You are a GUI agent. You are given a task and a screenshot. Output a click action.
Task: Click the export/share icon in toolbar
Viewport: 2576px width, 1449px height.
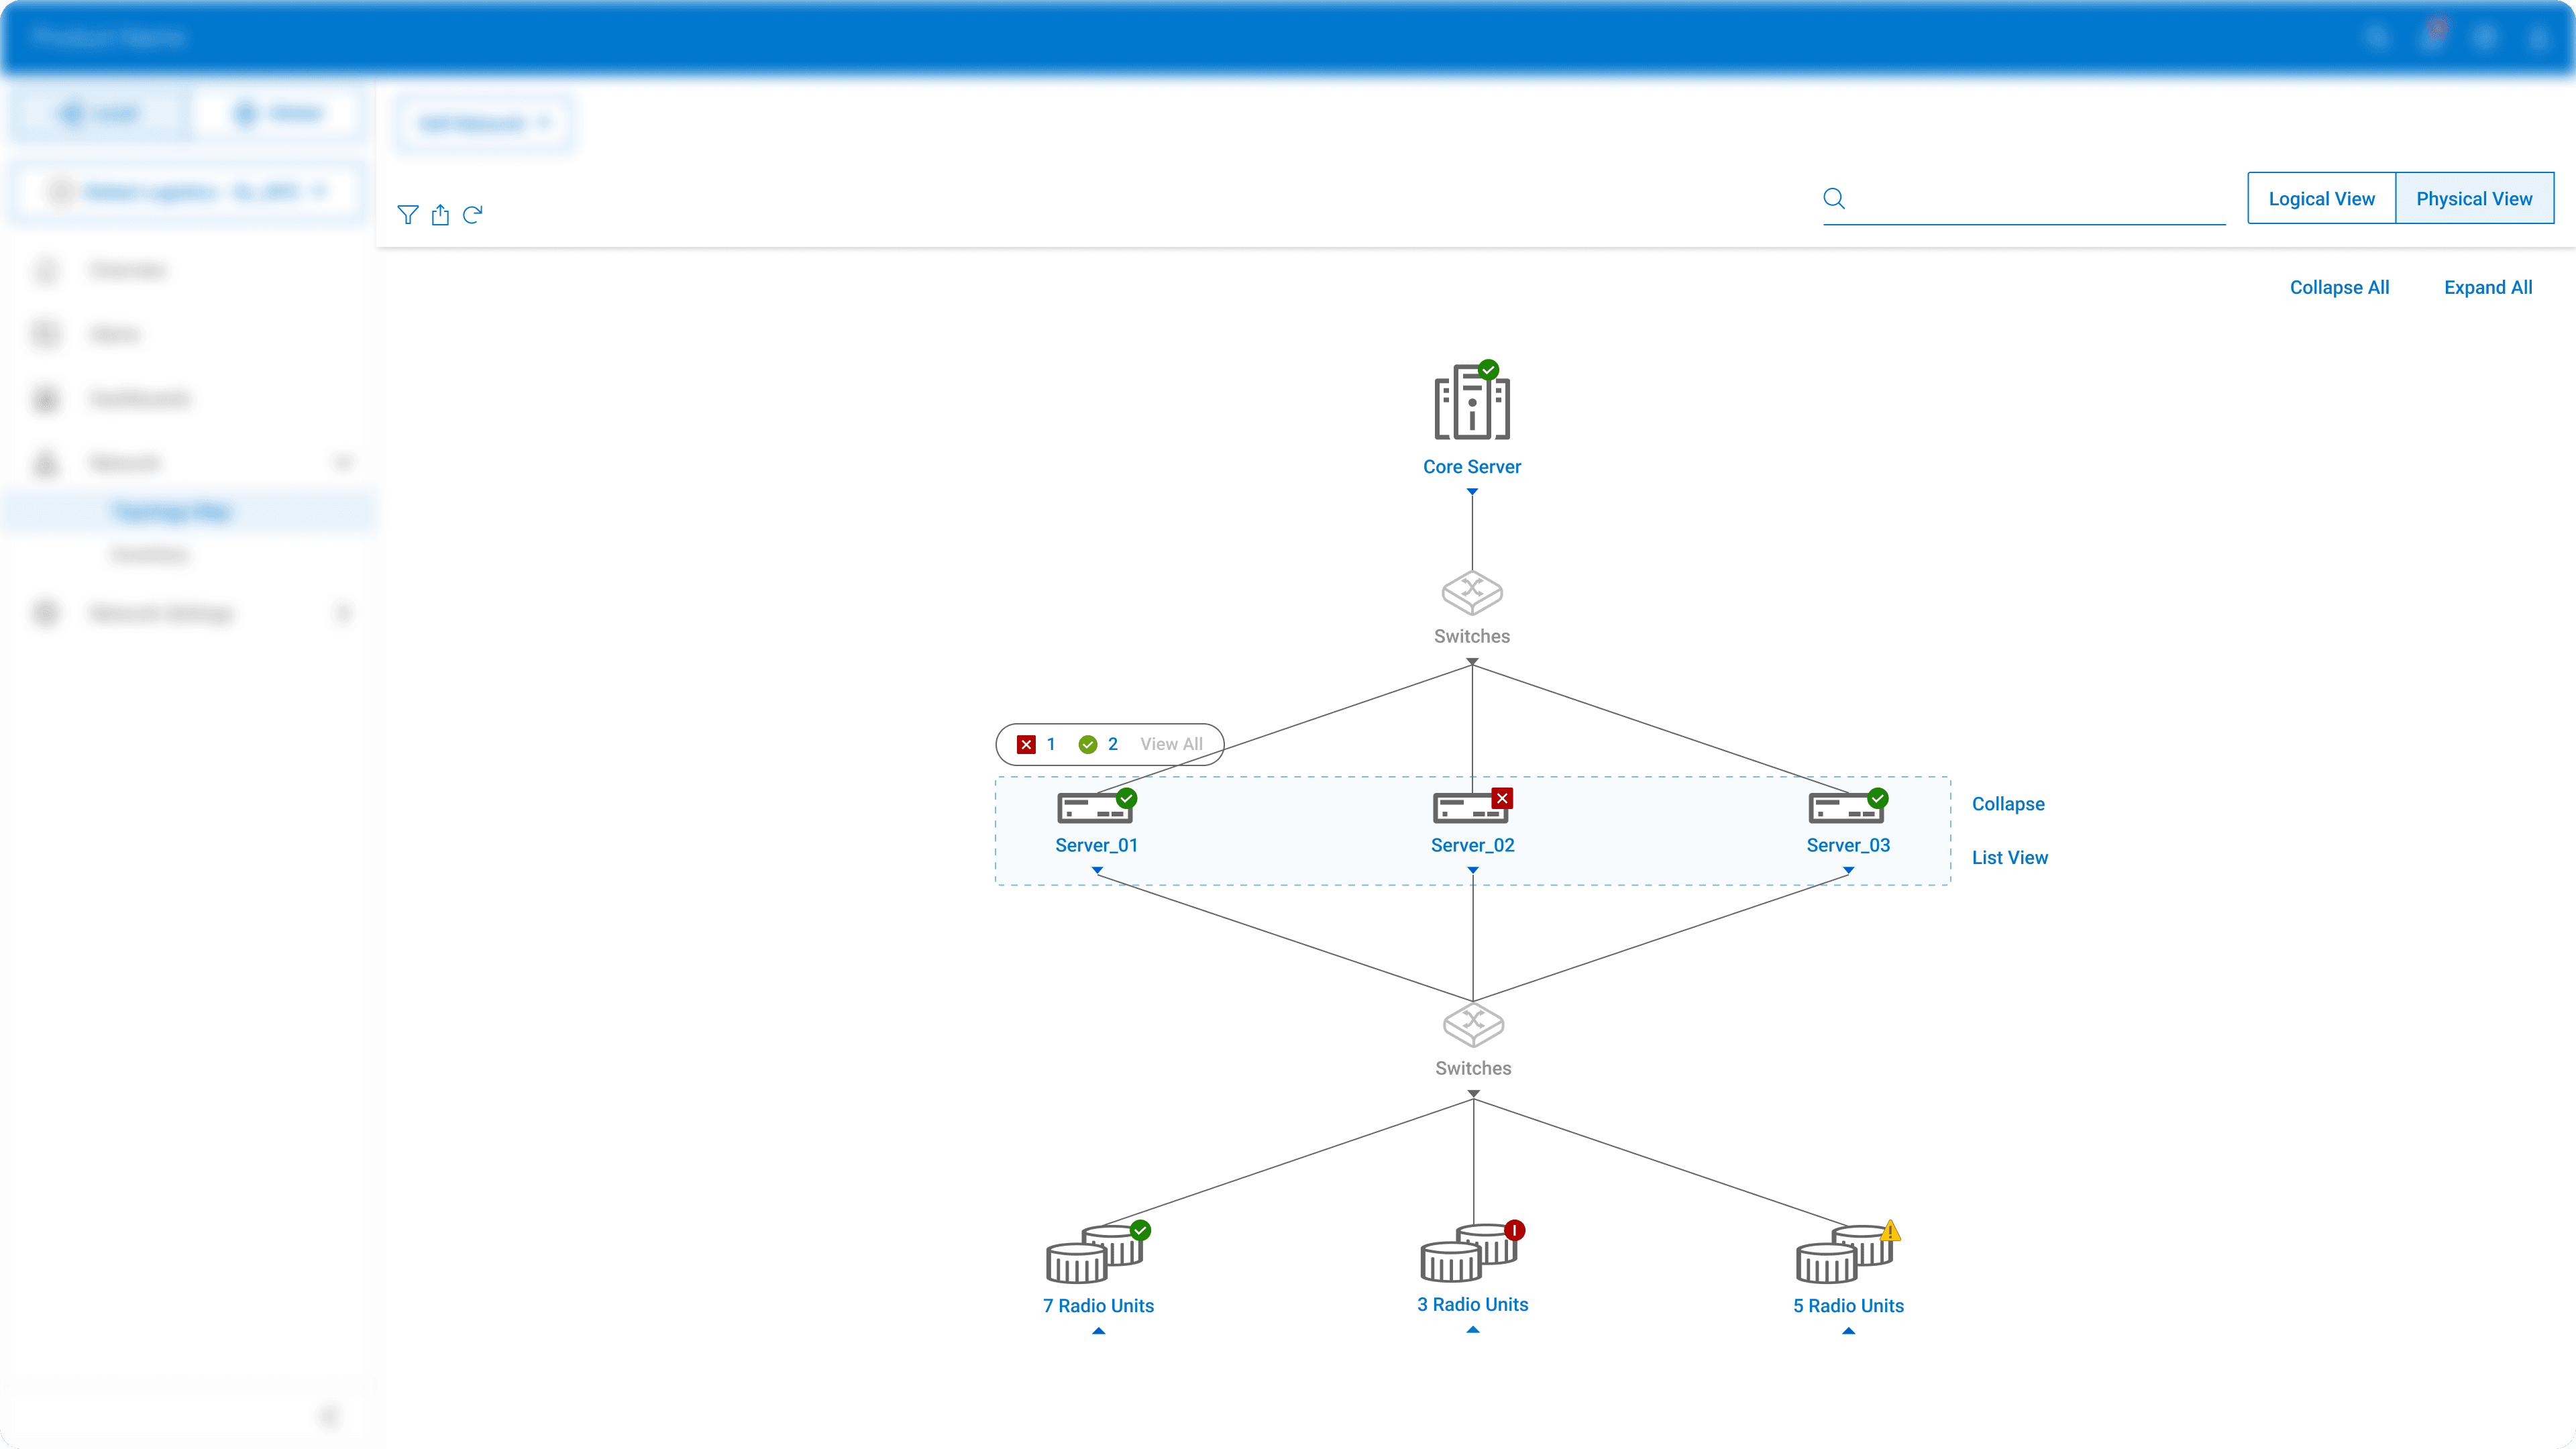[440, 214]
